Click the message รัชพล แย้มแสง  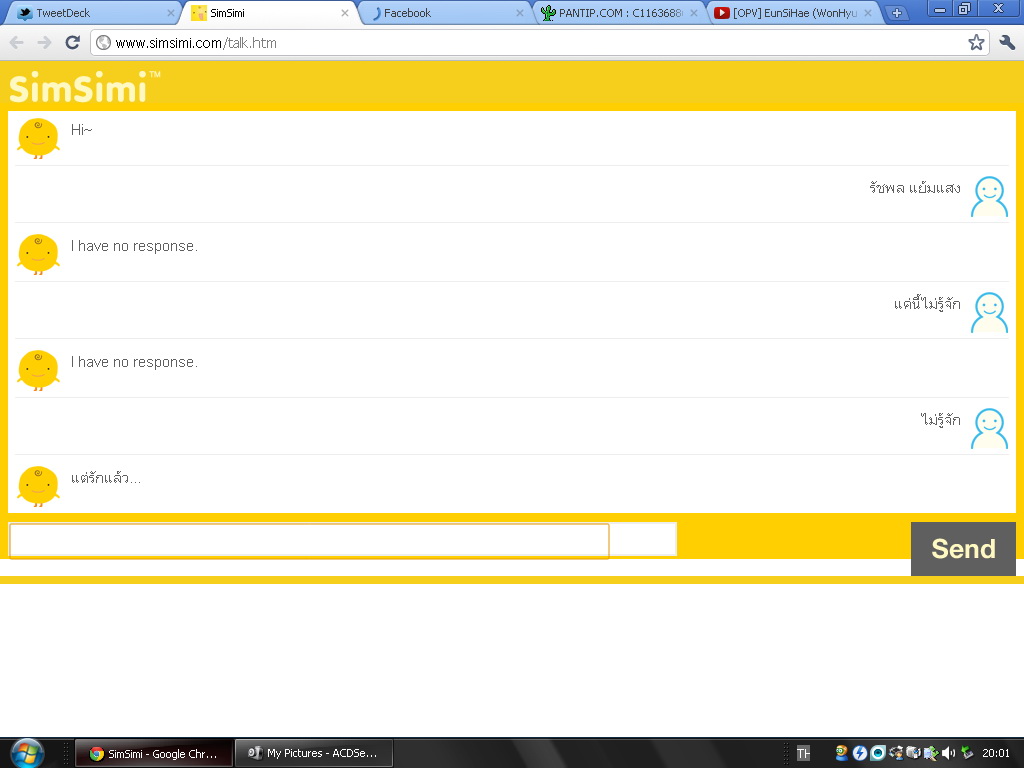click(x=914, y=188)
